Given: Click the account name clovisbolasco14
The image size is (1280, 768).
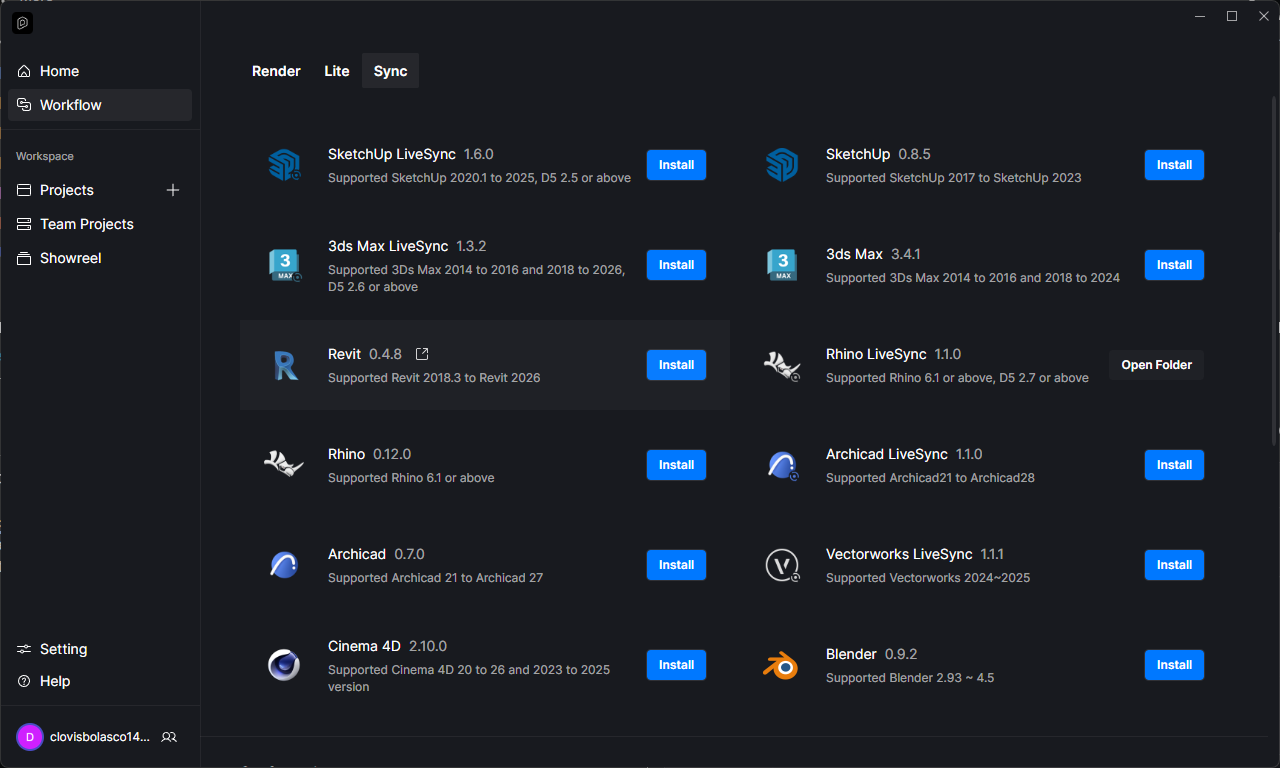Looking at the screenshot, I should point(100,737).
